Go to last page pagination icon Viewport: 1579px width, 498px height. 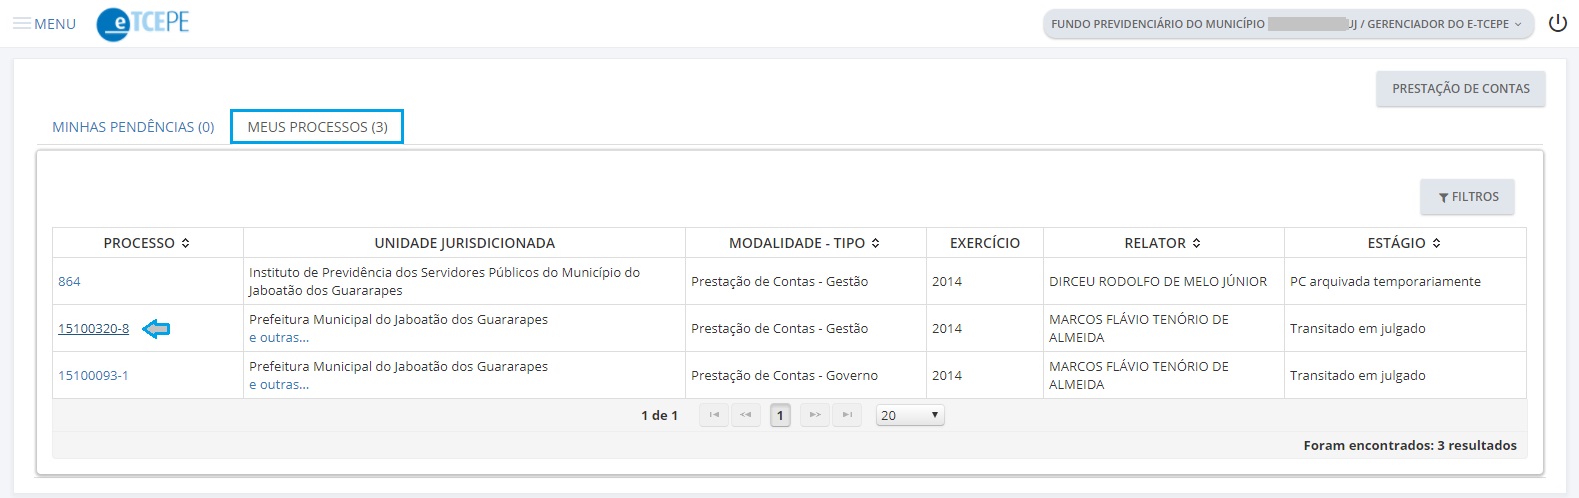click(847, 415)
